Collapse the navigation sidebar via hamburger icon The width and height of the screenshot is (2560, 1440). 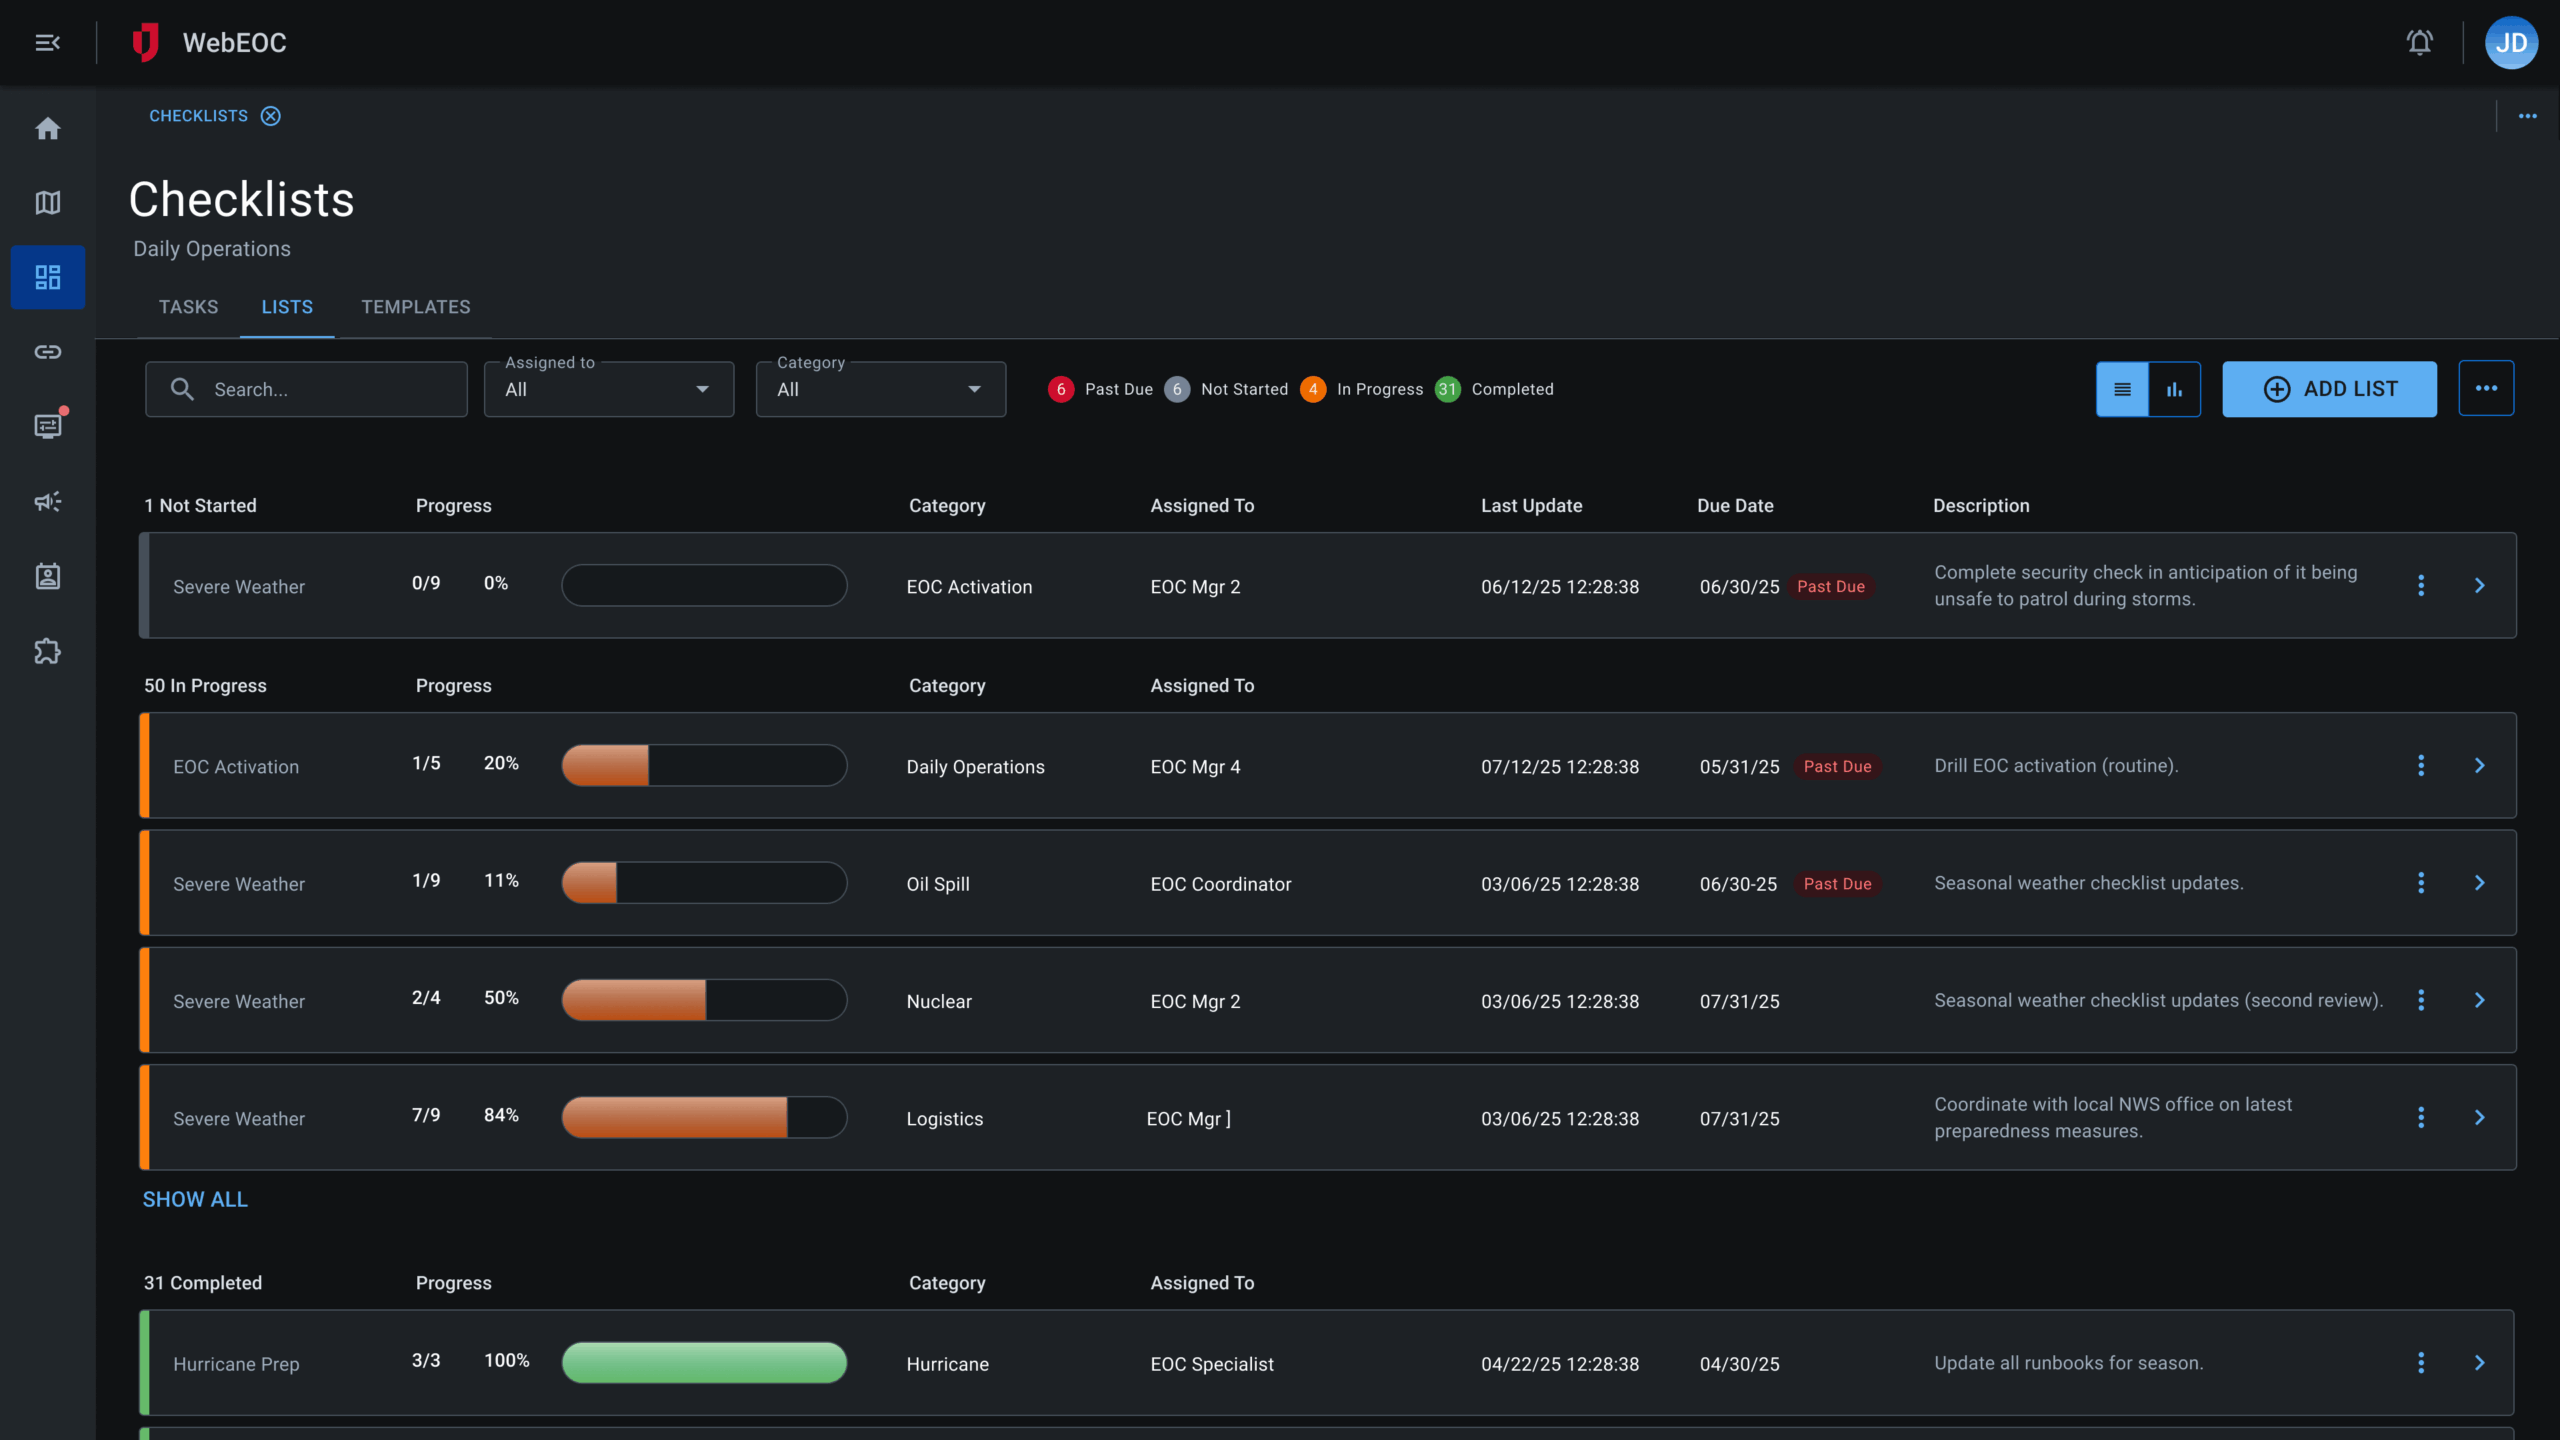[47, 42]
